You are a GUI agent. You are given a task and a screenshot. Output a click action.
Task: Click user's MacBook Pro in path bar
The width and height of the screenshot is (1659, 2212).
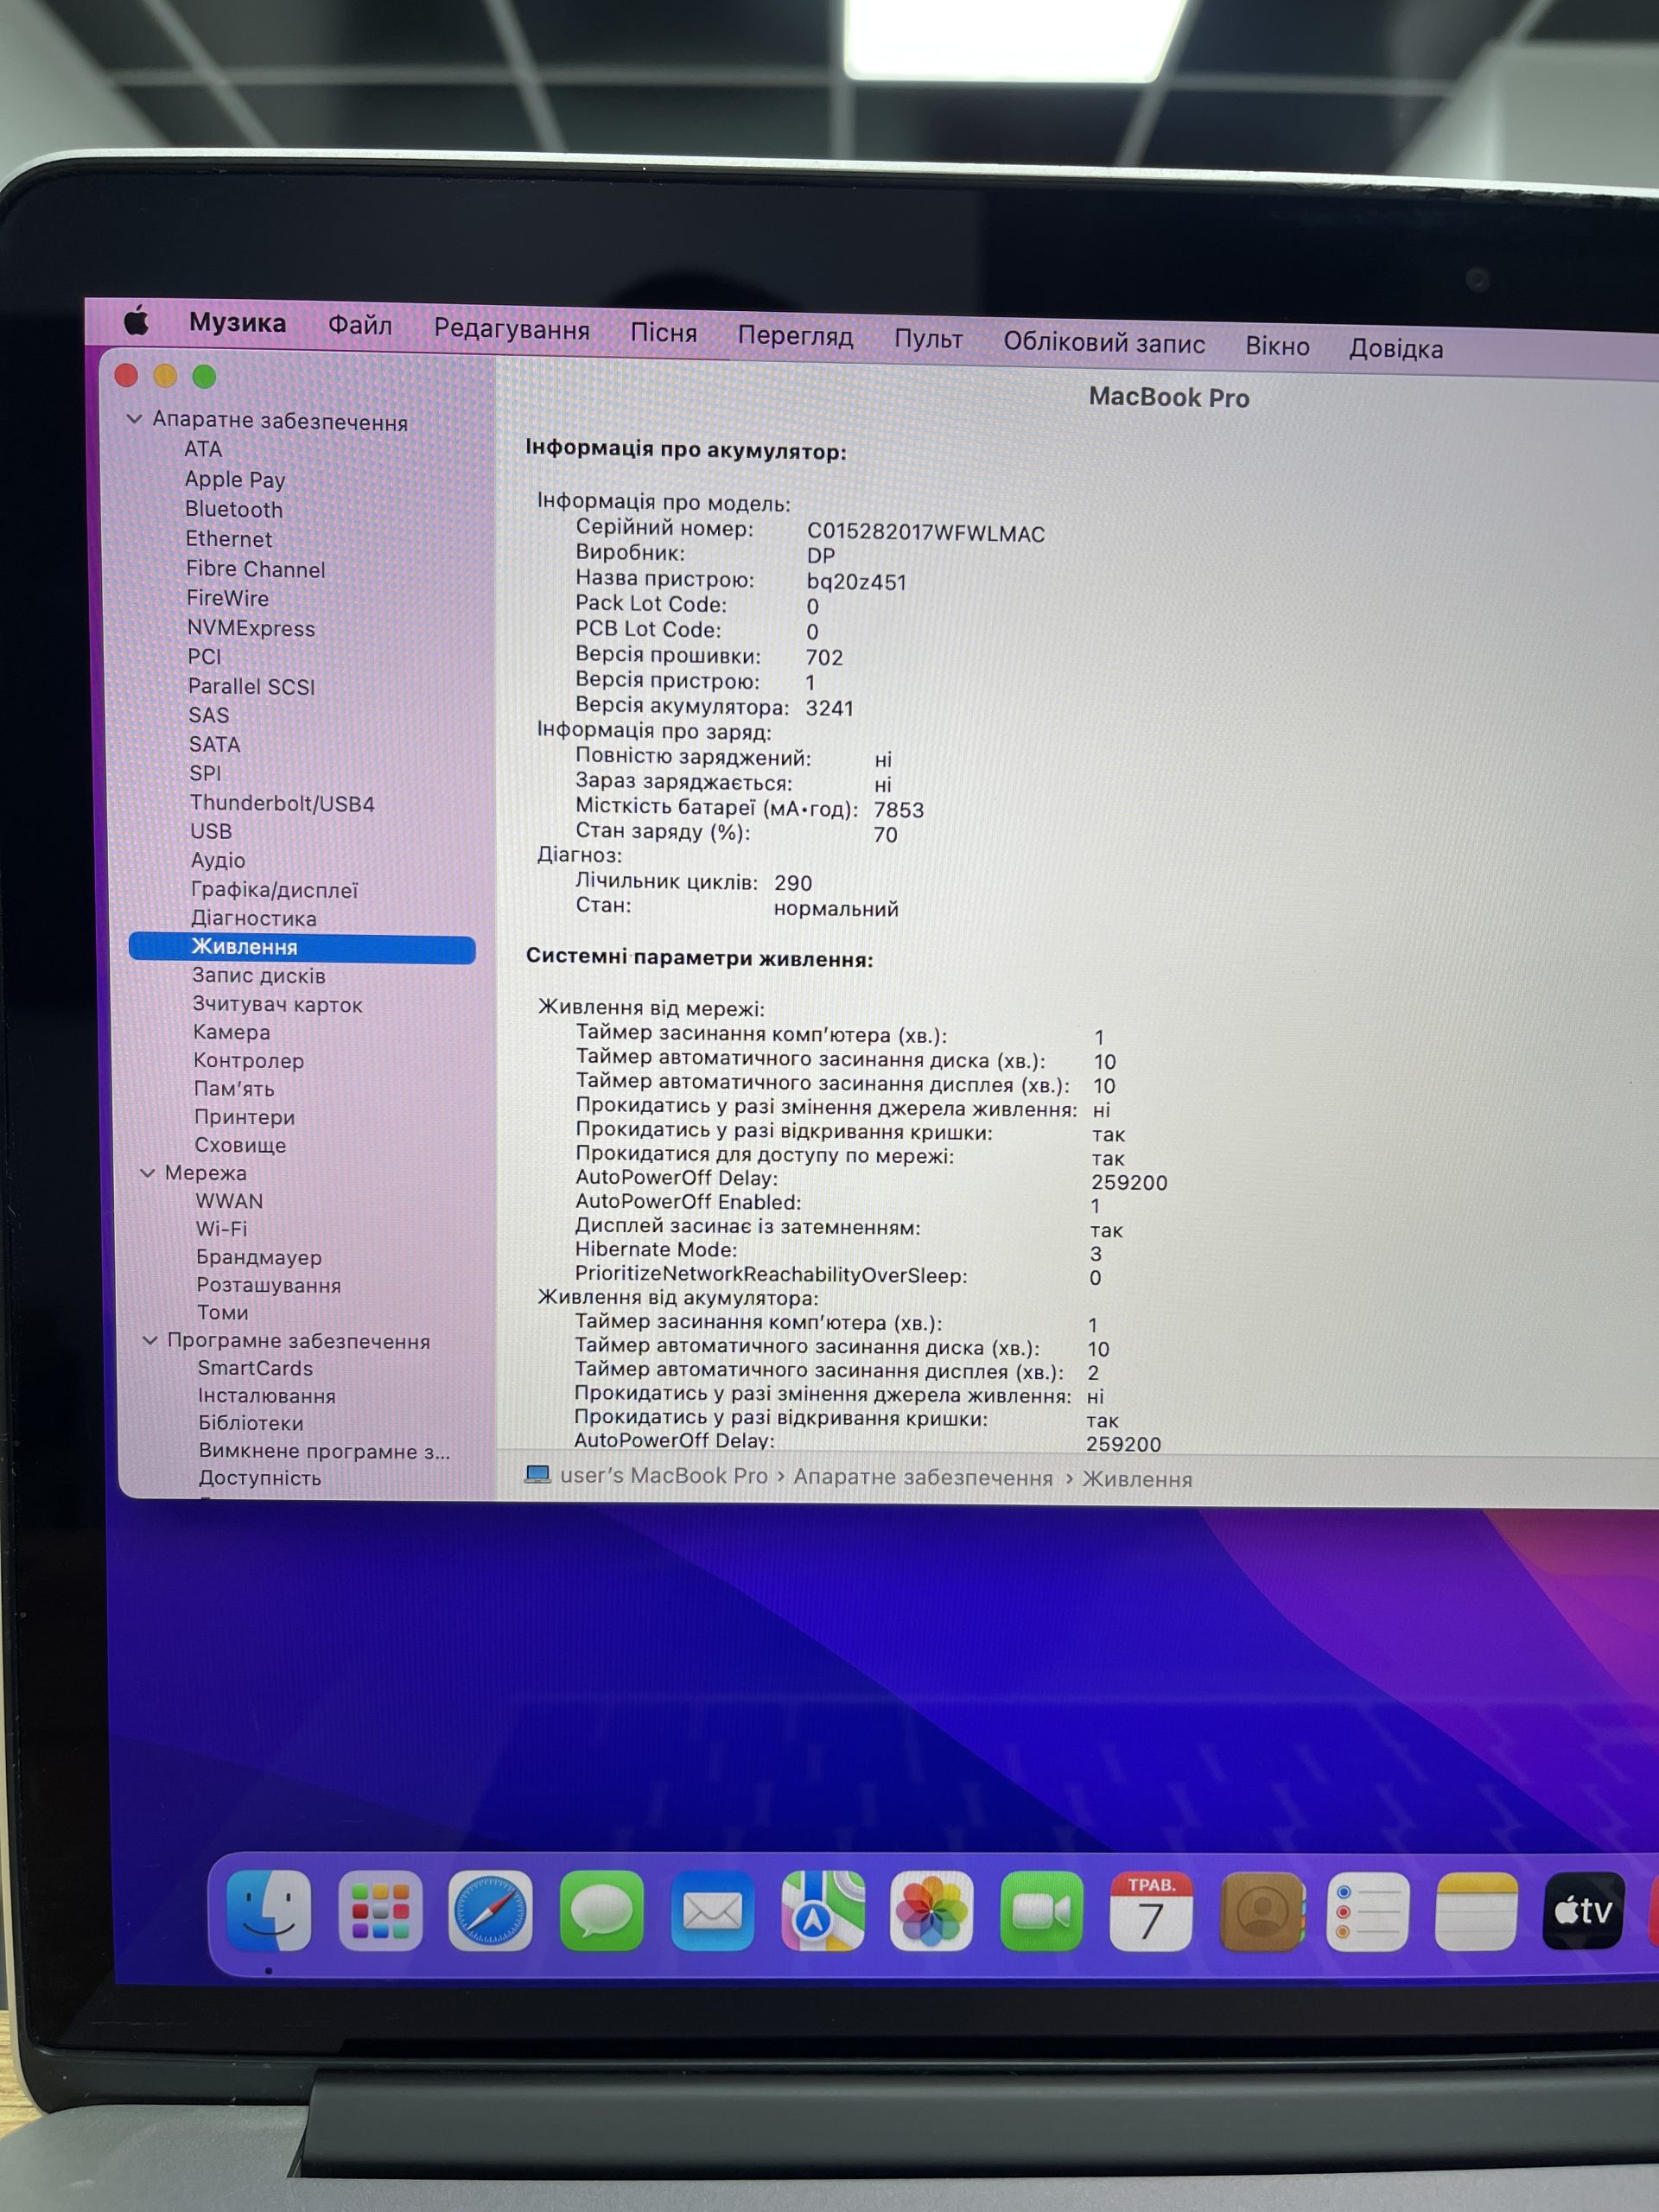pos(663,1475)
